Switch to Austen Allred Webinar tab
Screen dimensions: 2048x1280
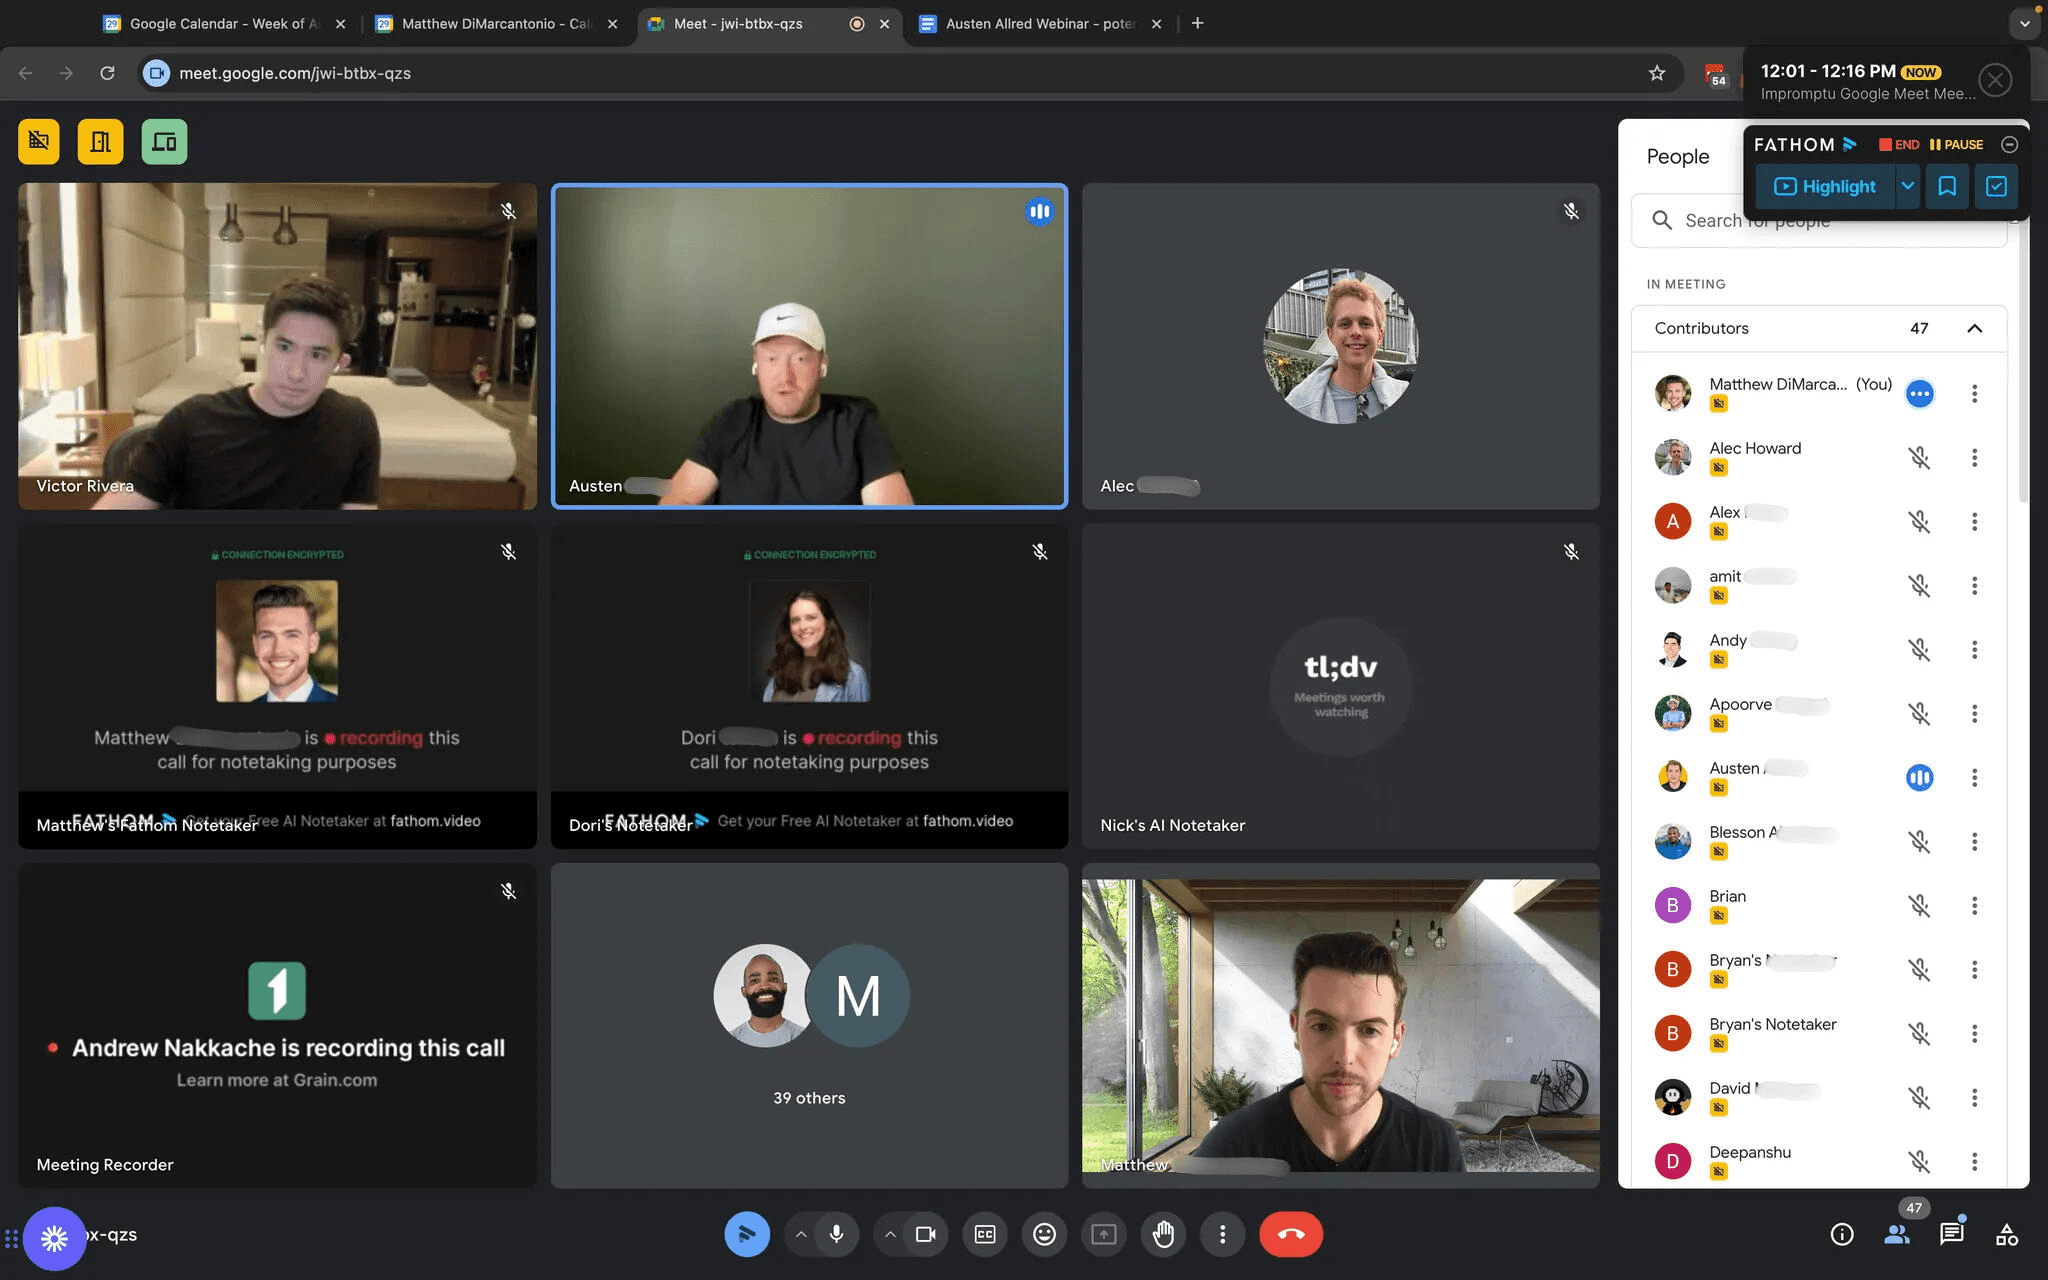tap(1038, 23)
